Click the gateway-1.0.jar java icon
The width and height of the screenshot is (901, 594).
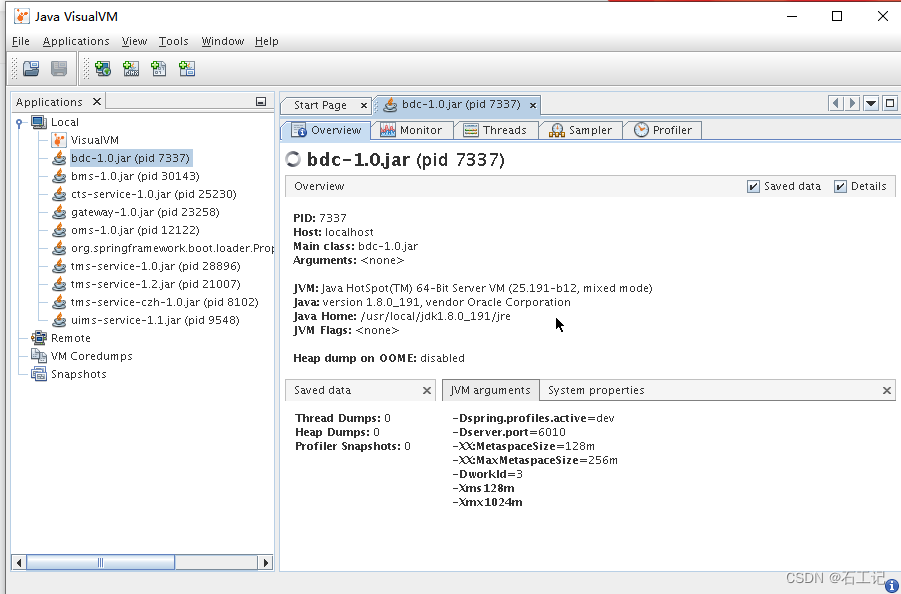pyautogui.click(x=59, y=212)
